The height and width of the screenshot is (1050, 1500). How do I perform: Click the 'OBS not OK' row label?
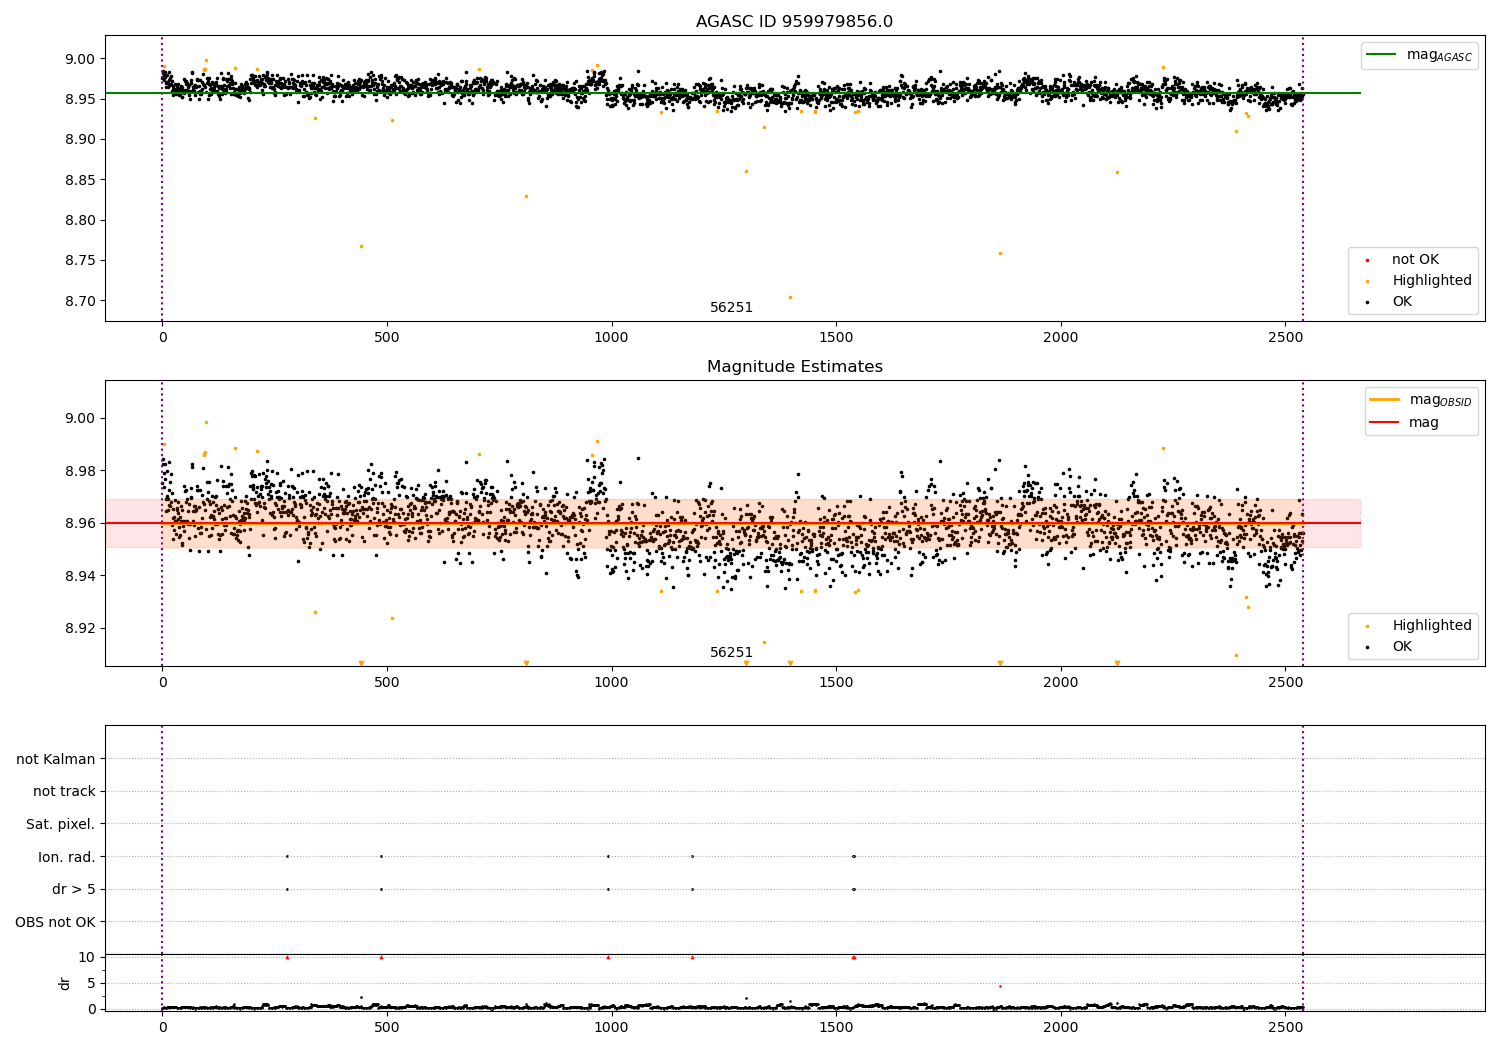(x=55, y=922)
